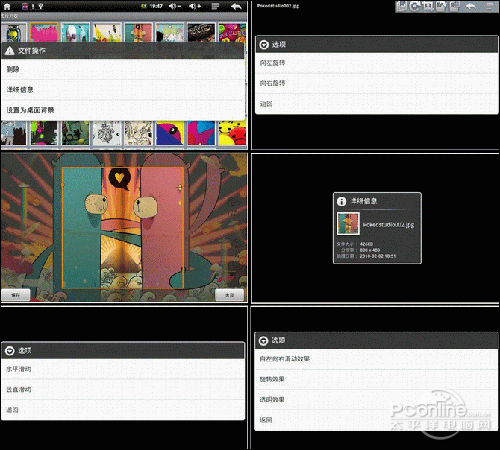
Task: Tap the battery icon beside the clock
Action: coord(144,6)
